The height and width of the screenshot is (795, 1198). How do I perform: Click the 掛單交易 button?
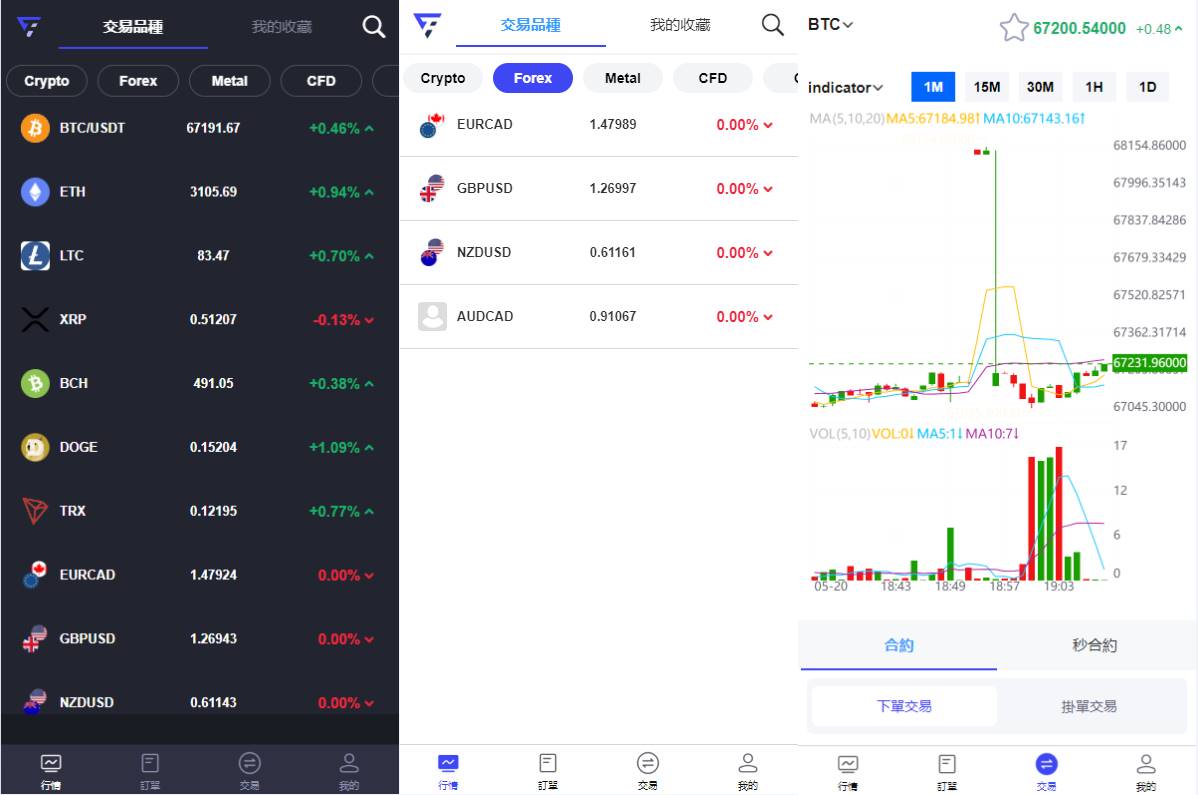1088,706
